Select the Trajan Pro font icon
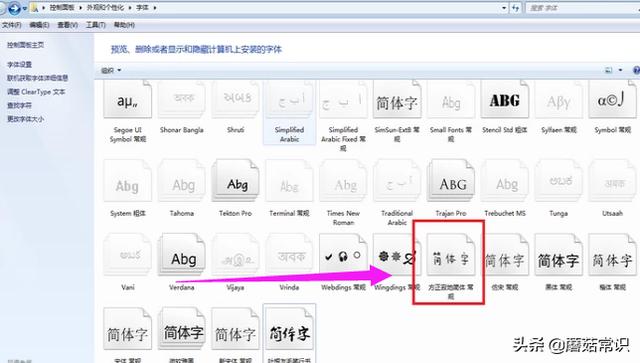The width and height of the screenshot is (640, 363). tap(451, 181)
